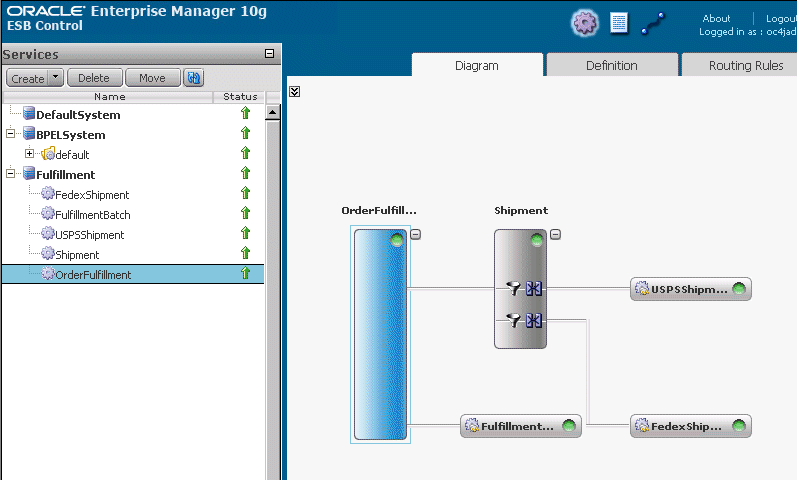Select the USPSShipm... service box in diagram
Viewport: 797px width, 480px height.
point(690,289)
